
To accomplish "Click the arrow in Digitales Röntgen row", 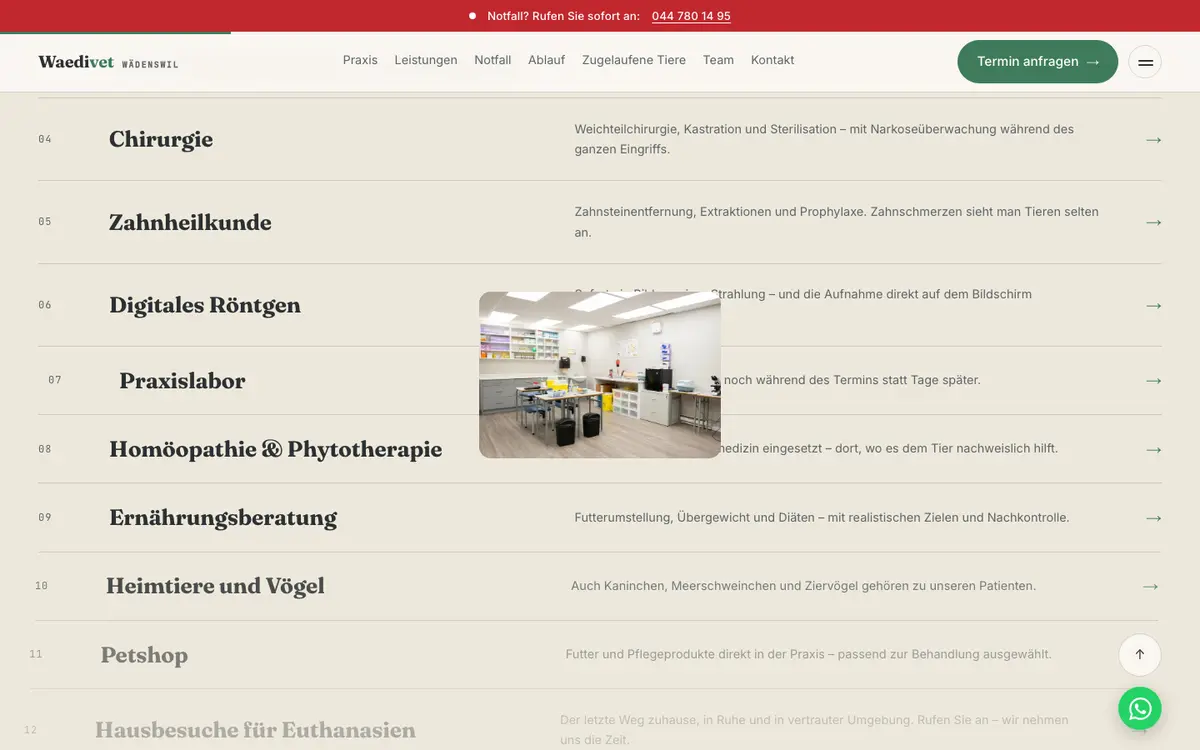I will 1153,305.
